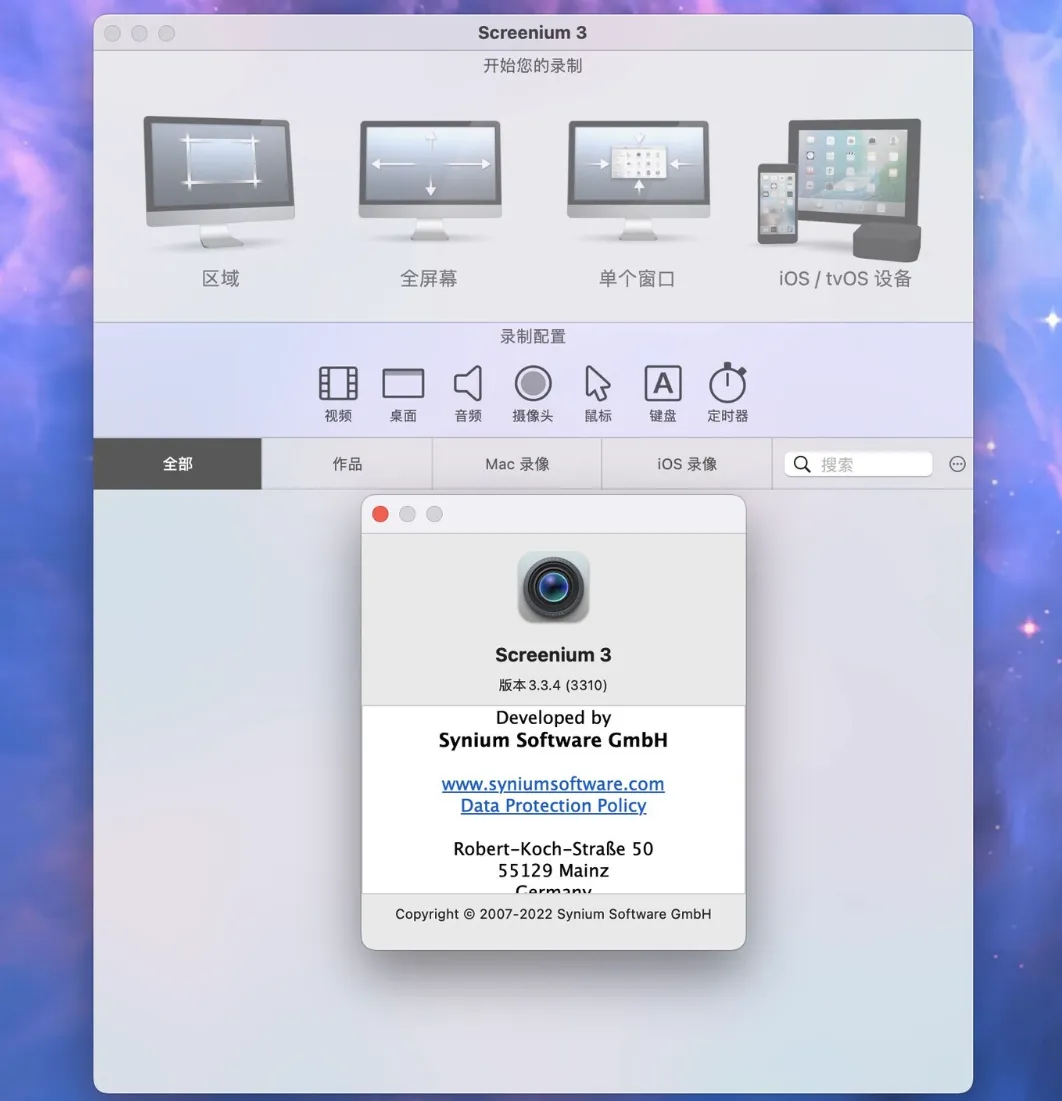Open the www.syniumsoftware.com link
Viewport: 1062px width, 1101px height.
[x=553, y=784]
